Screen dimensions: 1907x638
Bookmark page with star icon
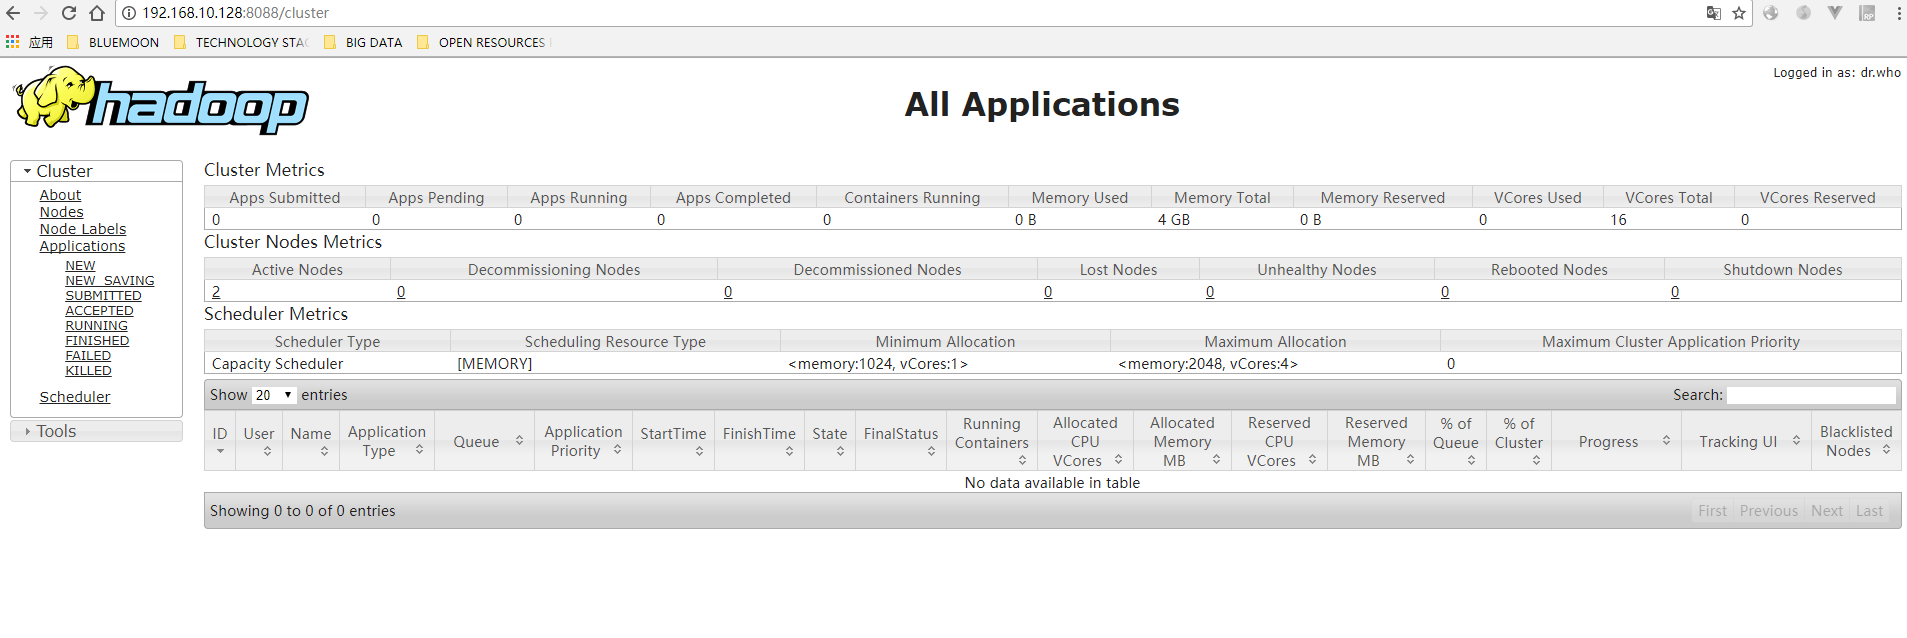click(1739, 13)
